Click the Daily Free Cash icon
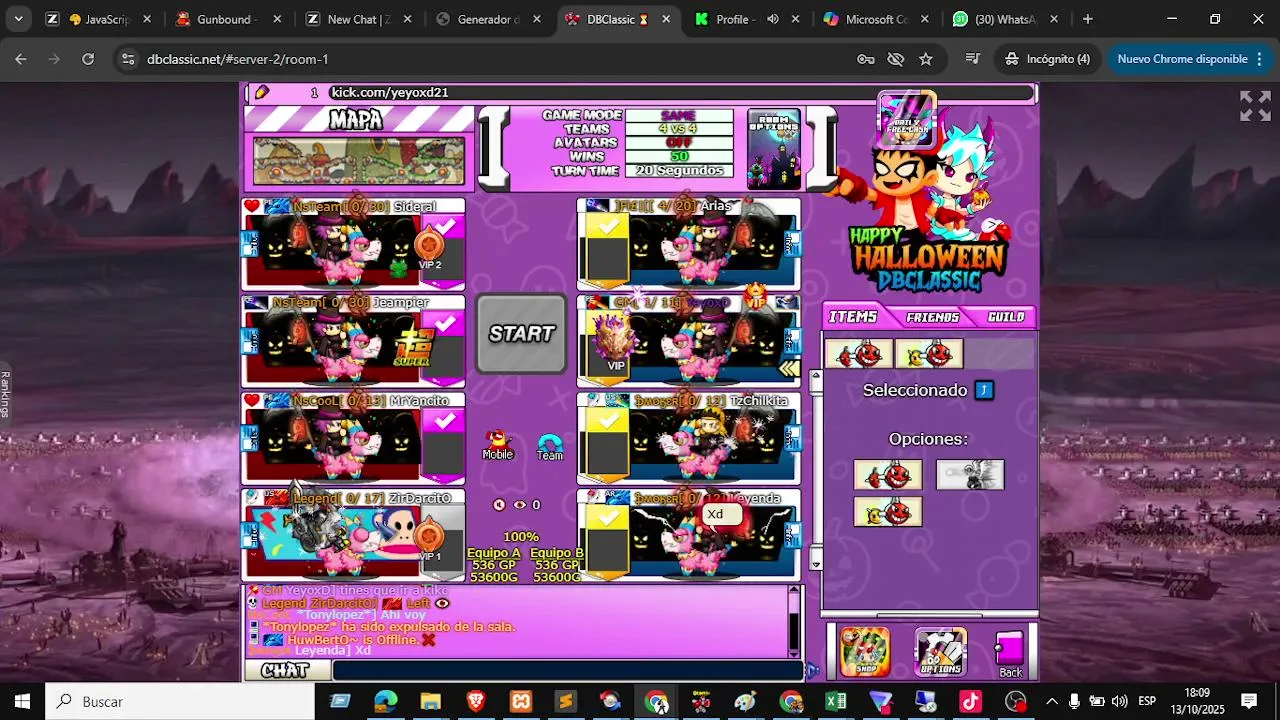 pos(906,120)
